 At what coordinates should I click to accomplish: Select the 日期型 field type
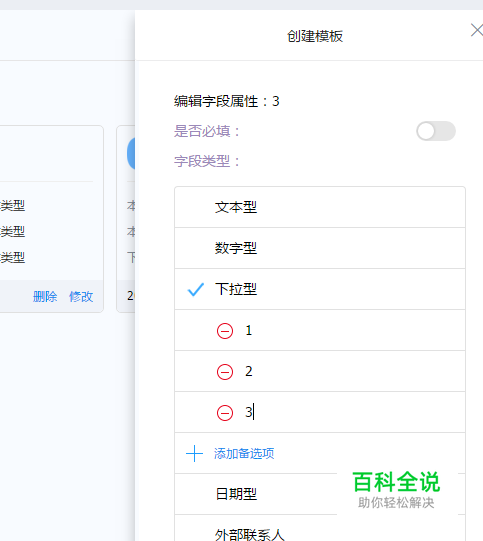click(x=320, y=494)
